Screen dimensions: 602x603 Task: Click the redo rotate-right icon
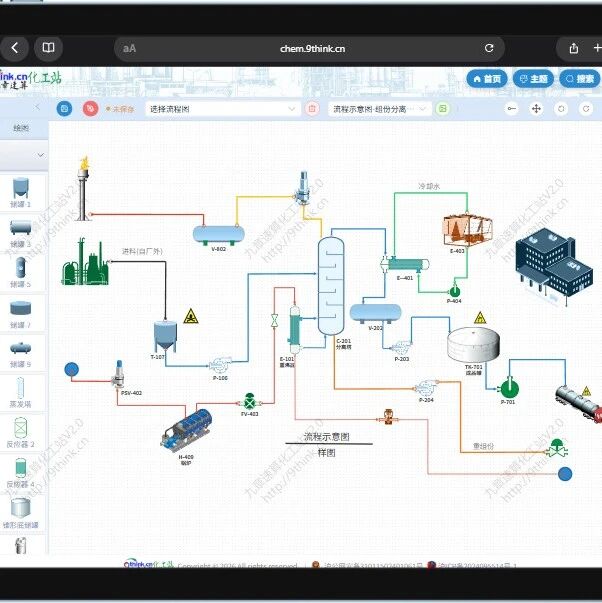586,109
